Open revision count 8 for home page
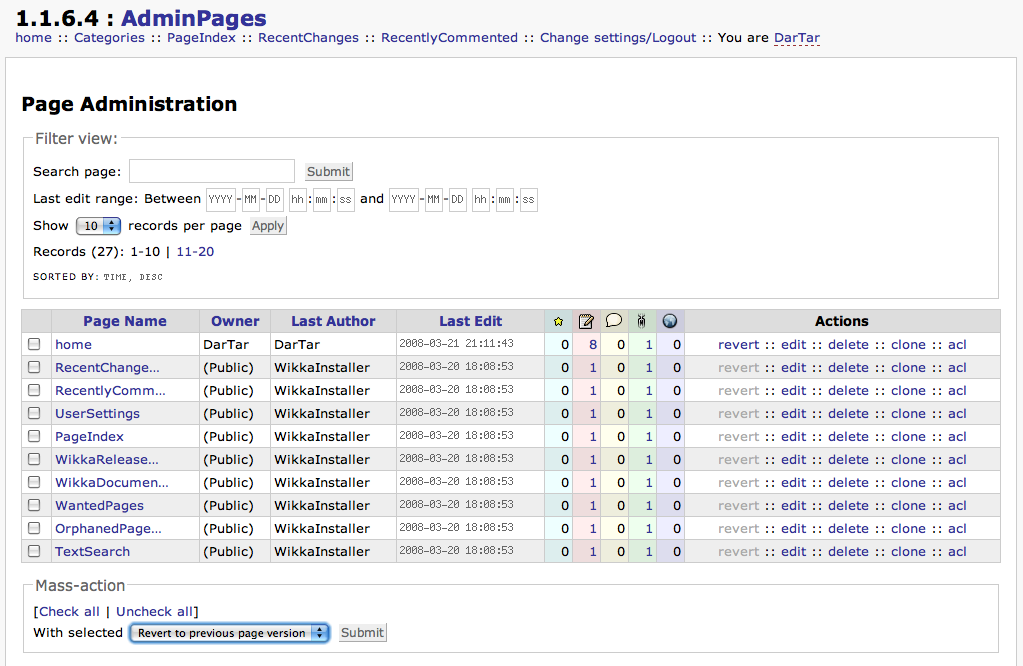 pos(593,345)
